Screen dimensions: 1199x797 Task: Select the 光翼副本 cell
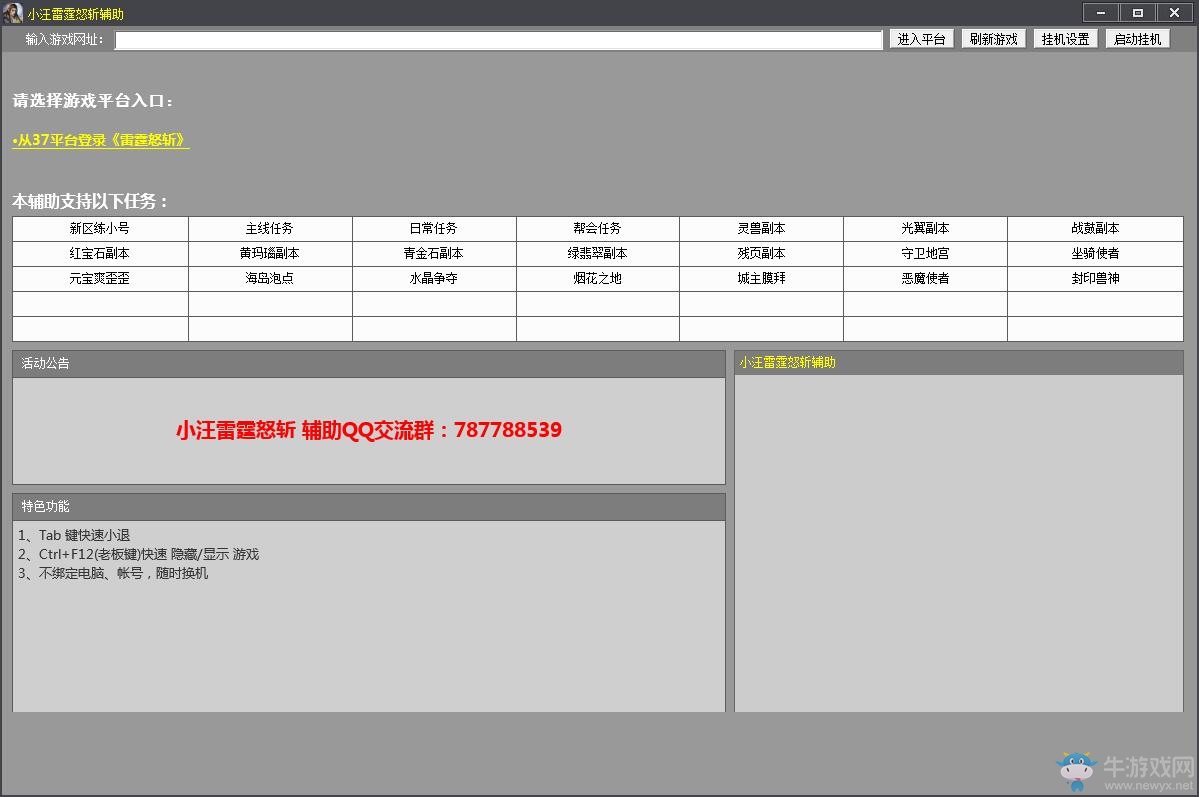coord(925,229)
